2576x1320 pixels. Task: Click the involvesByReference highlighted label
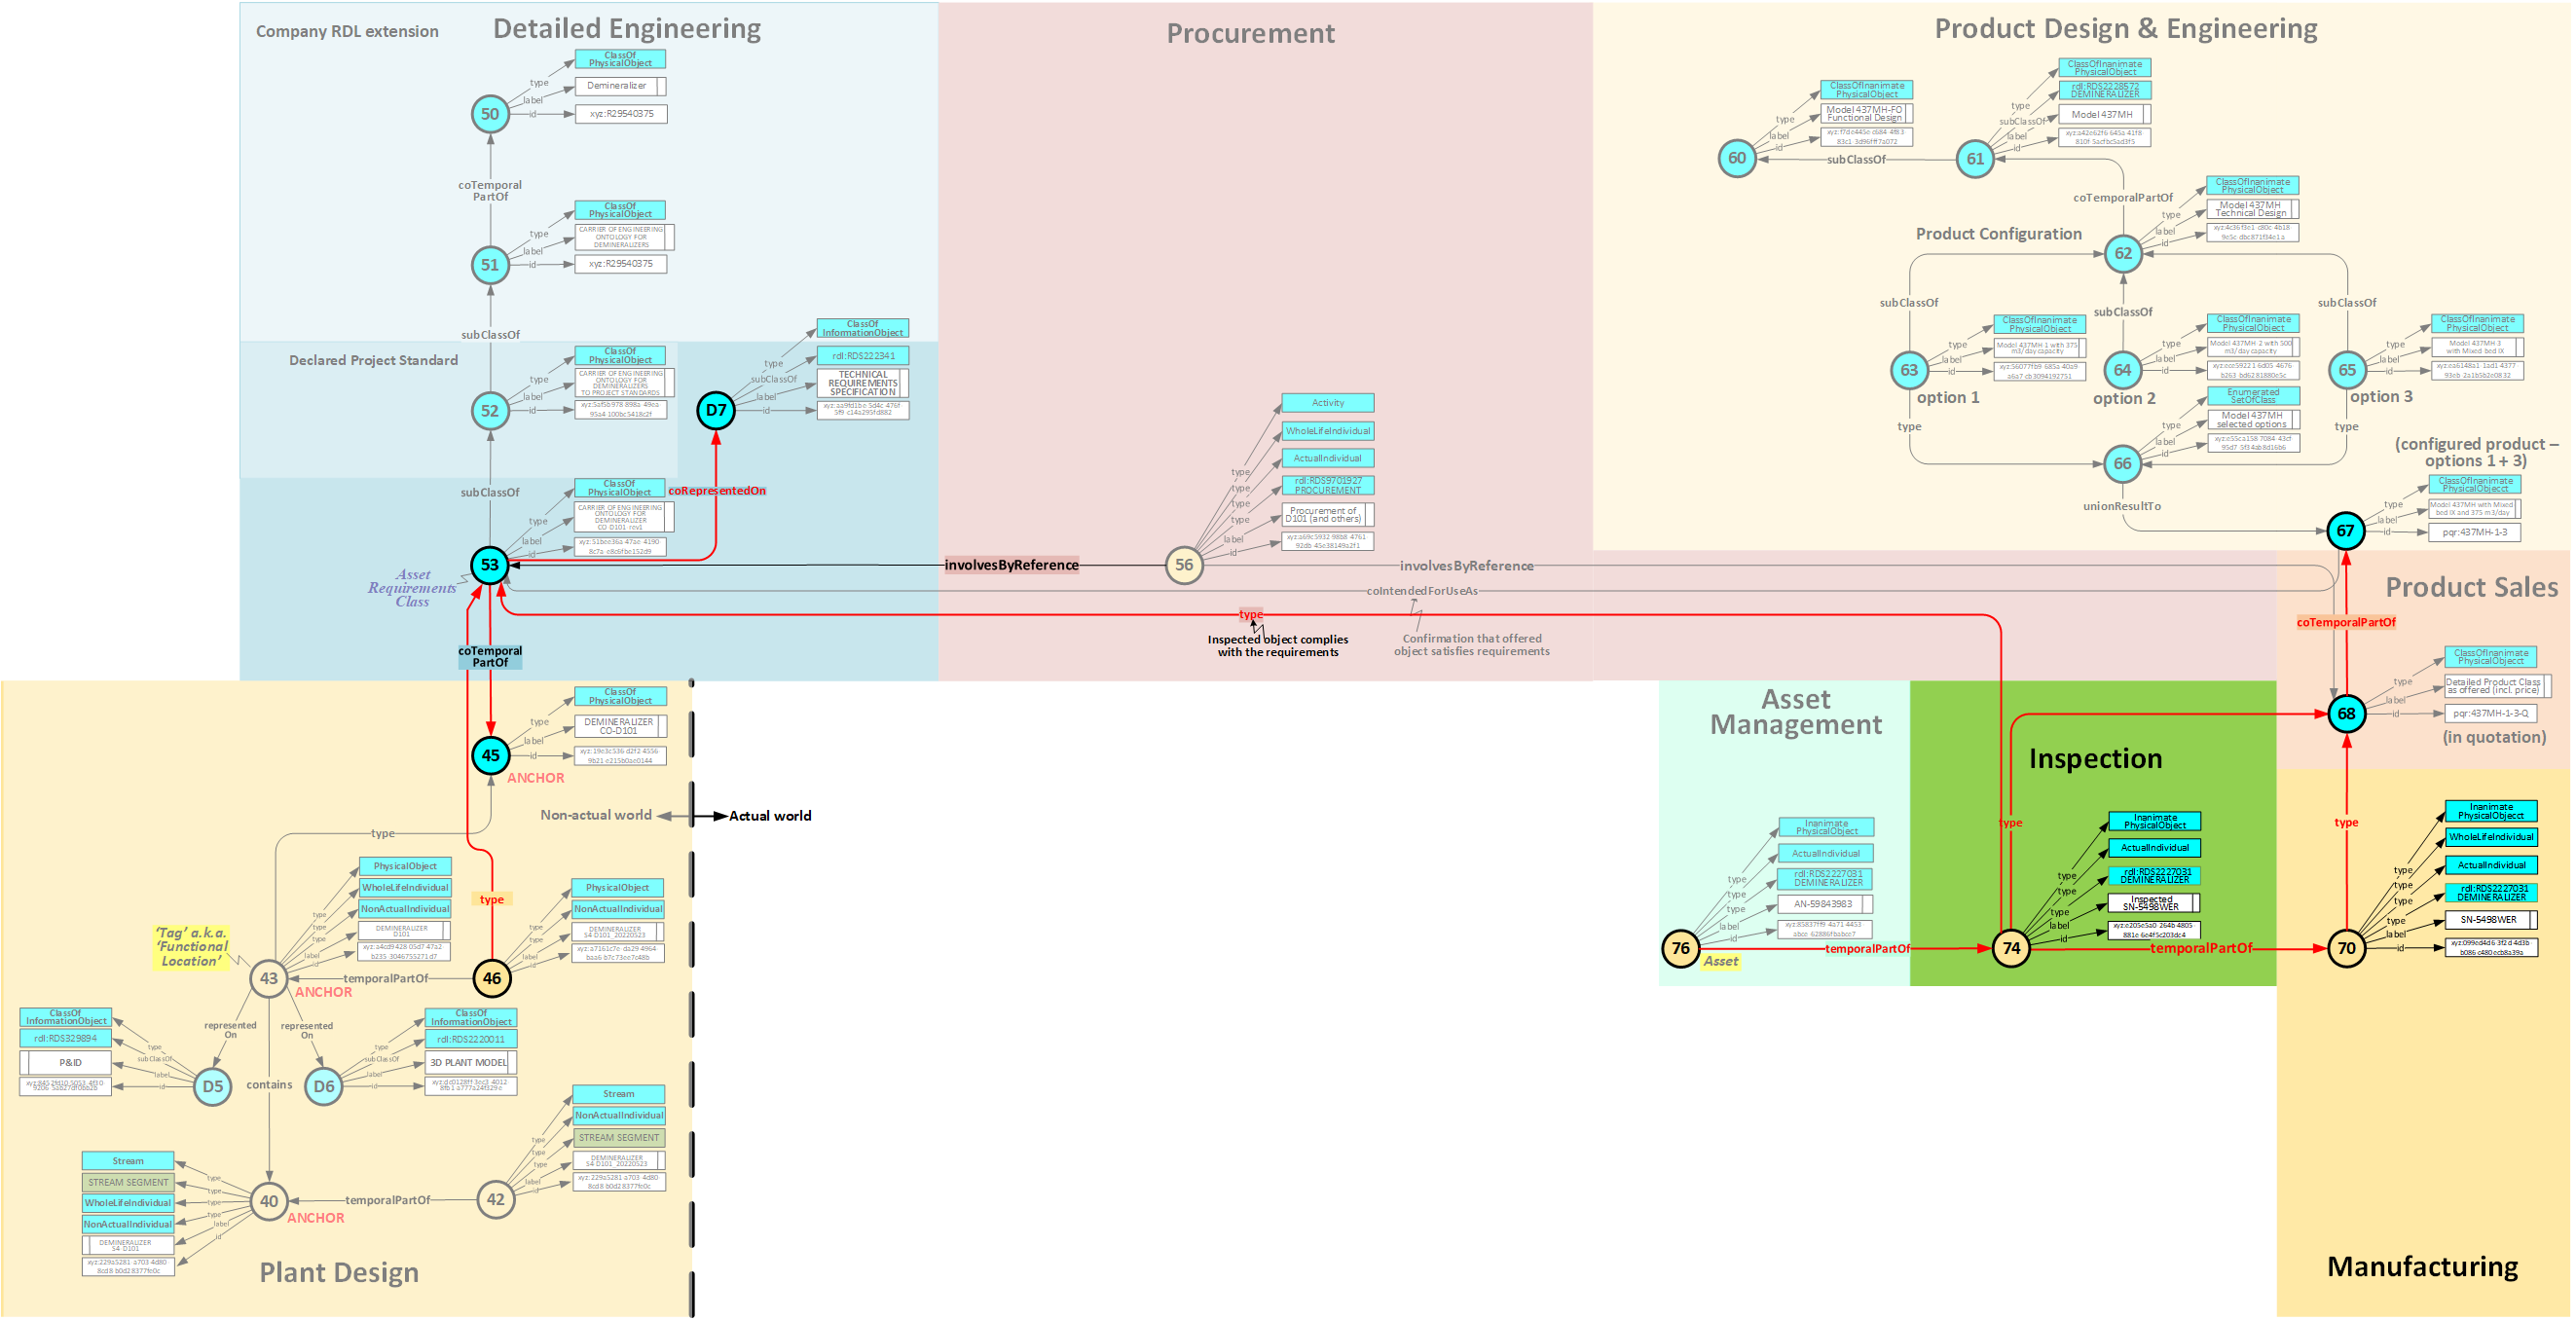pos(1011,565)
